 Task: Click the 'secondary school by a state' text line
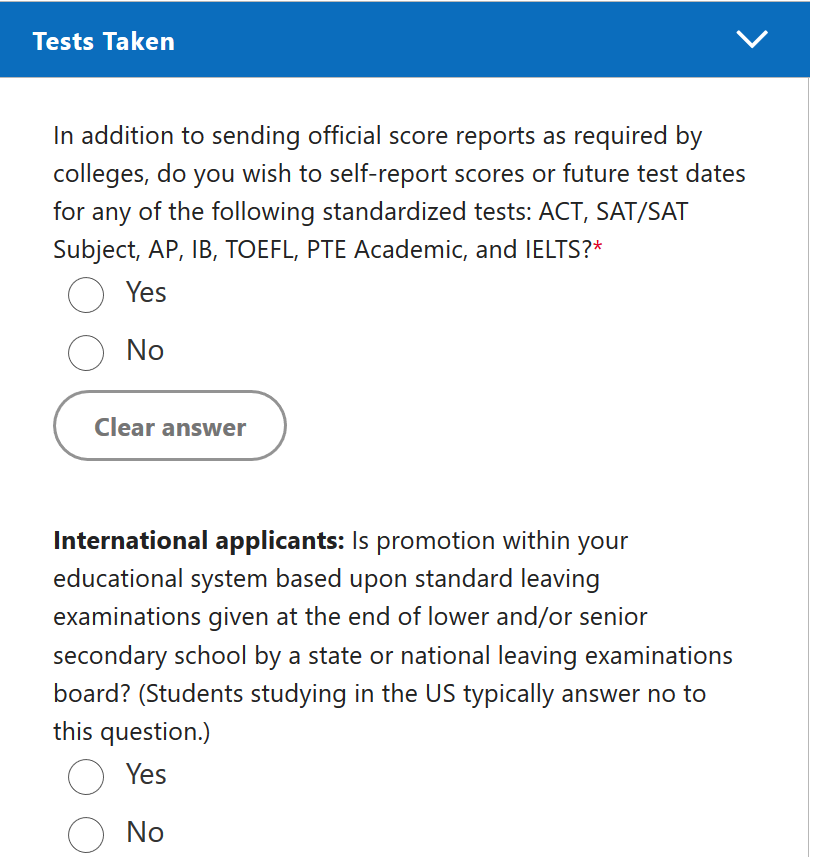click(392, 656)
